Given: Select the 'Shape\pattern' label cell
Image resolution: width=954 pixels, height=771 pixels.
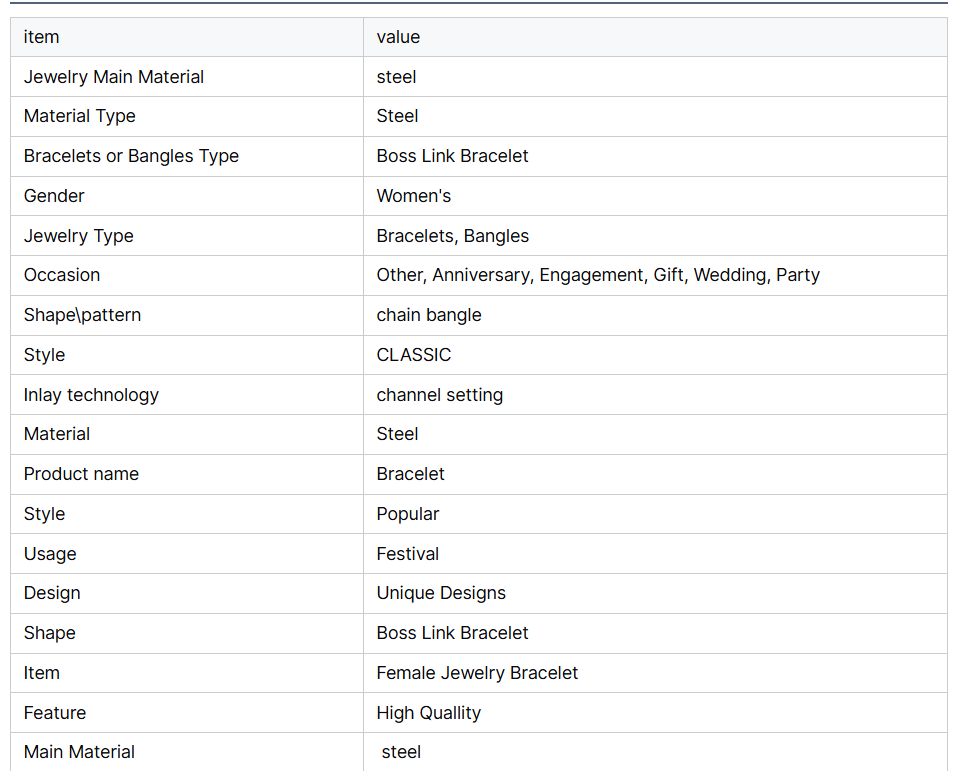Looking at the screenshot, I should 187,315.
